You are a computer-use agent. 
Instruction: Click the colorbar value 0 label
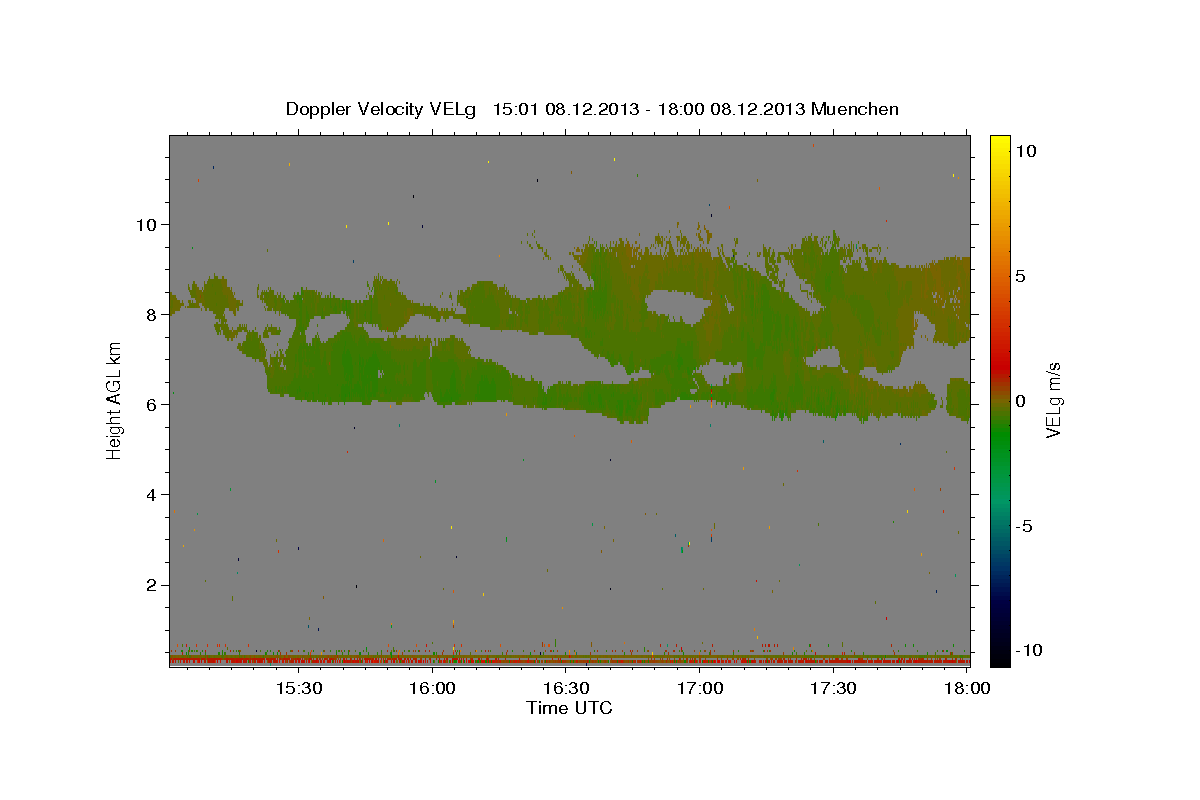tap(1021, 401)
